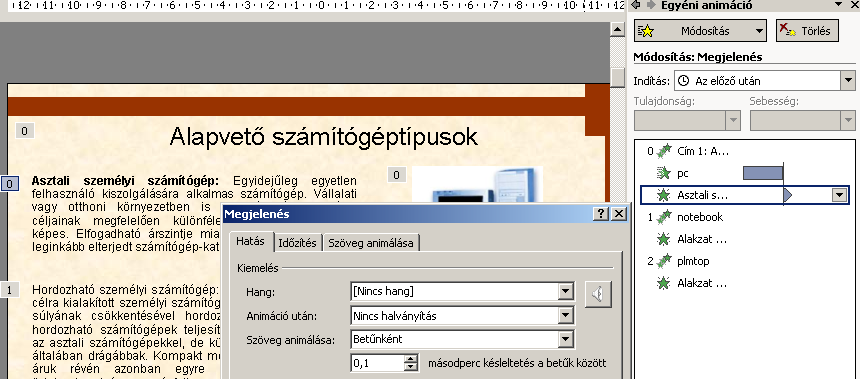Click the star icon of Asztali s... entry
This screenshot has height=379, width=860.
pos(664,195)
